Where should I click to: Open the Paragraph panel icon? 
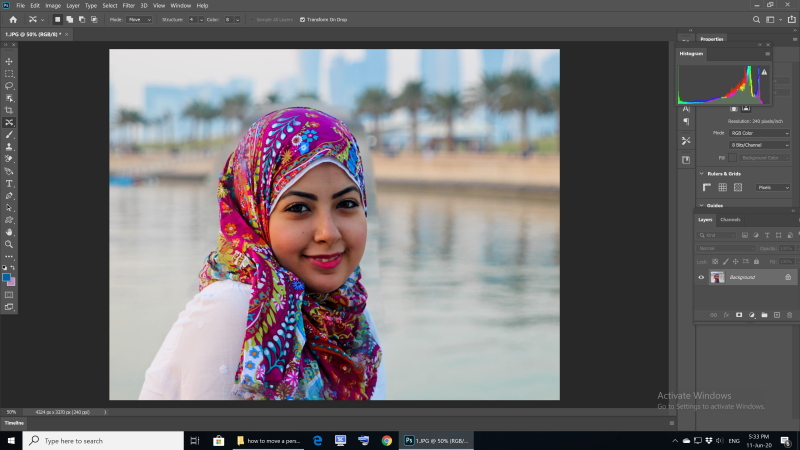pyautogui.click(x=686, y=121)
